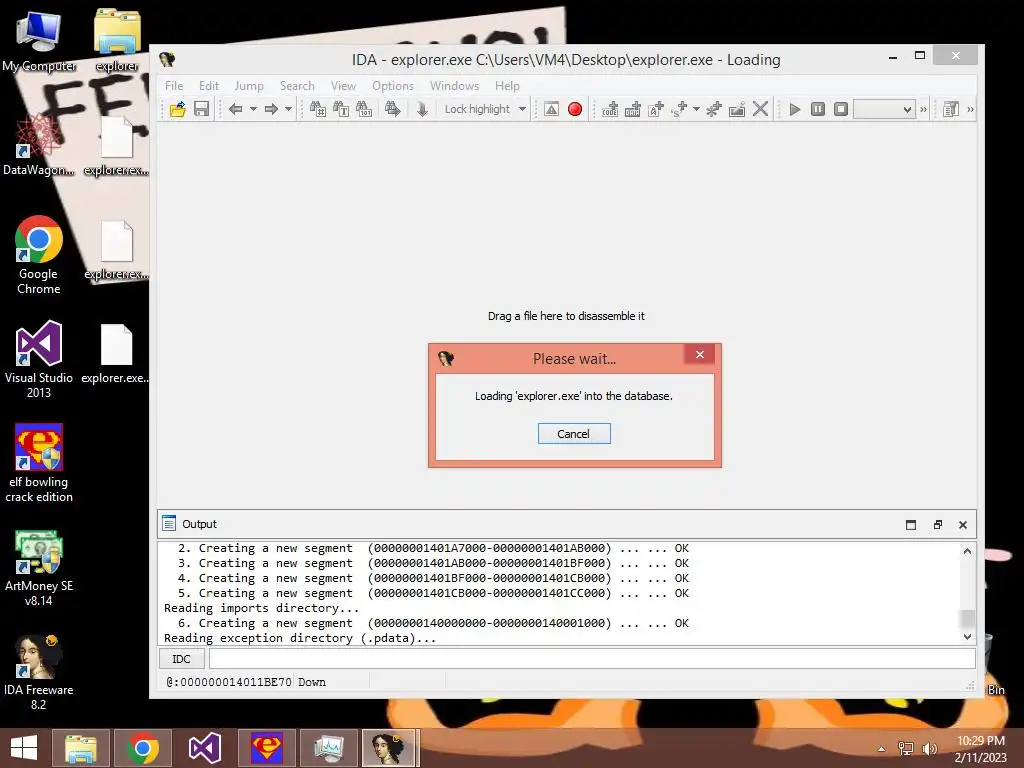
Task: Click the red breakpoint circle icon
Action: [x=575, y=109]
